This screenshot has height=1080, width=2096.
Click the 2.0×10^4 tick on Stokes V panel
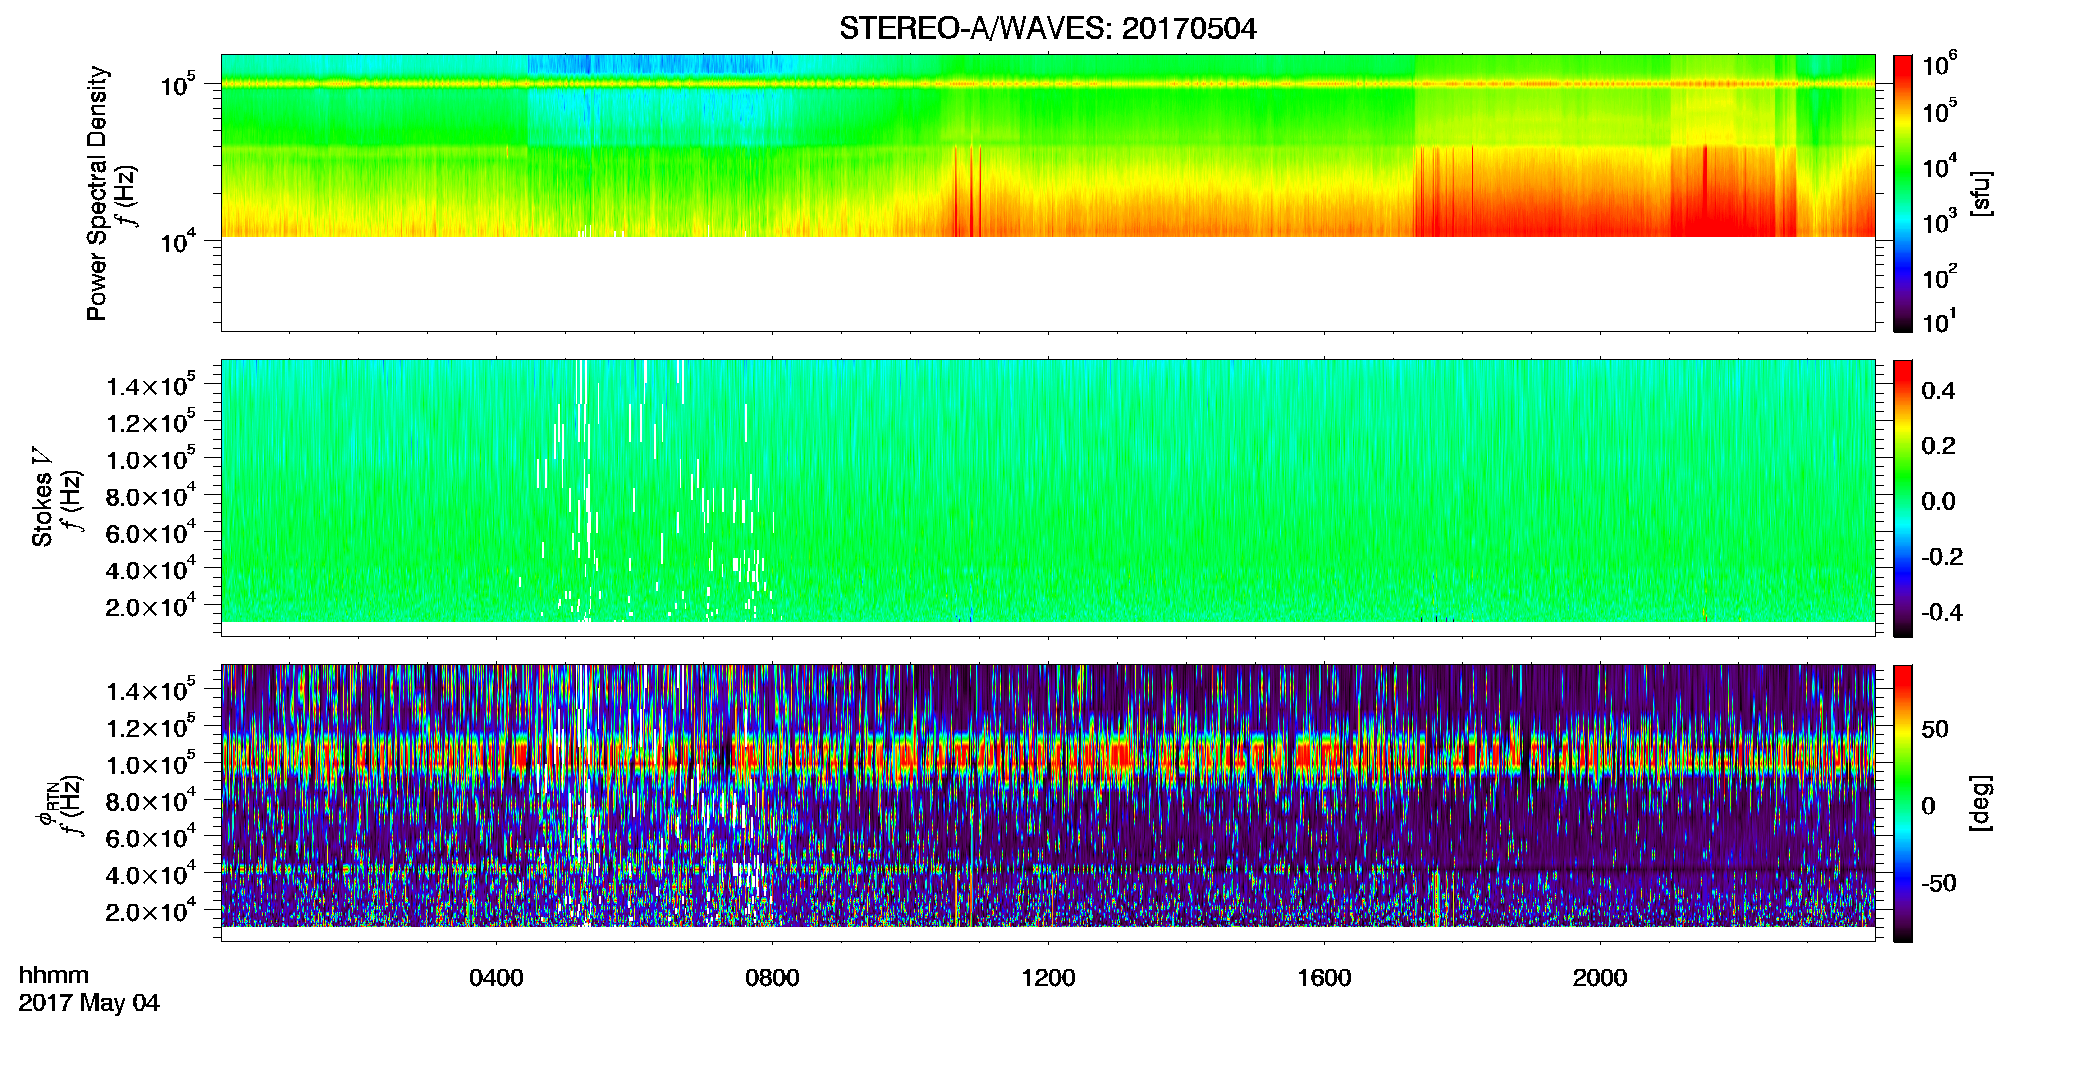[151, 606]
